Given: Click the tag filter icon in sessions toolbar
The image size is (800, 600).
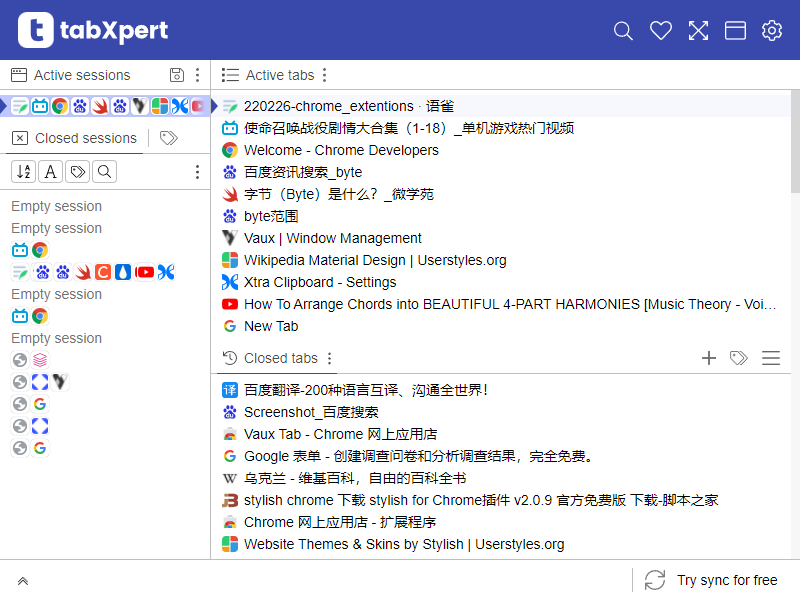Looking at the screenshot, I should tap(78, 172).
